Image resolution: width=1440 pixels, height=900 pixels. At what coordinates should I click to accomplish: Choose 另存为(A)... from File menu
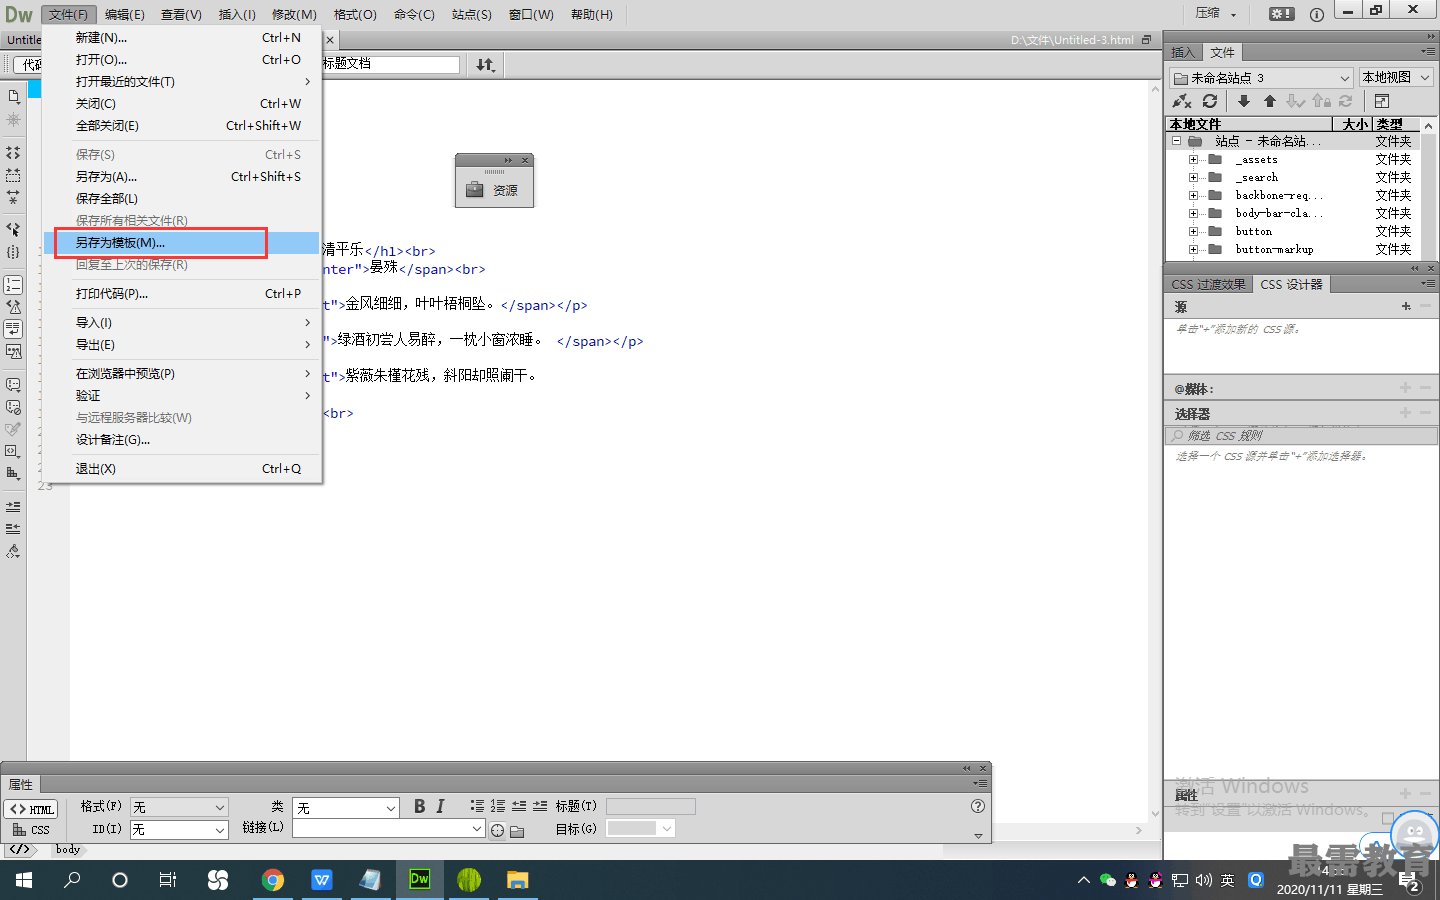(182, 177)
